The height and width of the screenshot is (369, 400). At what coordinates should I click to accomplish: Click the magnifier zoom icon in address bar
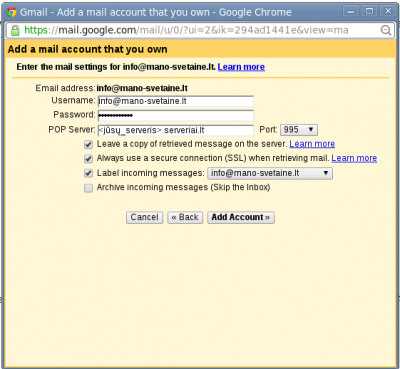pos(386,30)
